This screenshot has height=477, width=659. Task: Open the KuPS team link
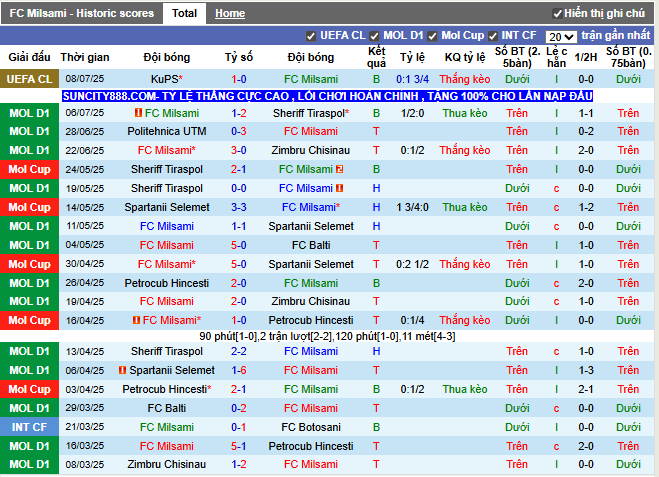tap(166, 79)
